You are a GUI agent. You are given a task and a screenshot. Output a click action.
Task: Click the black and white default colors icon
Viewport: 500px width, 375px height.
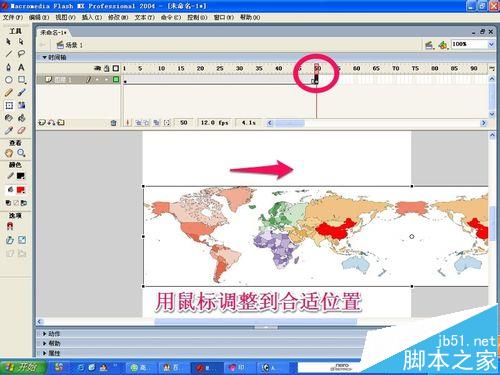[9, 203]
